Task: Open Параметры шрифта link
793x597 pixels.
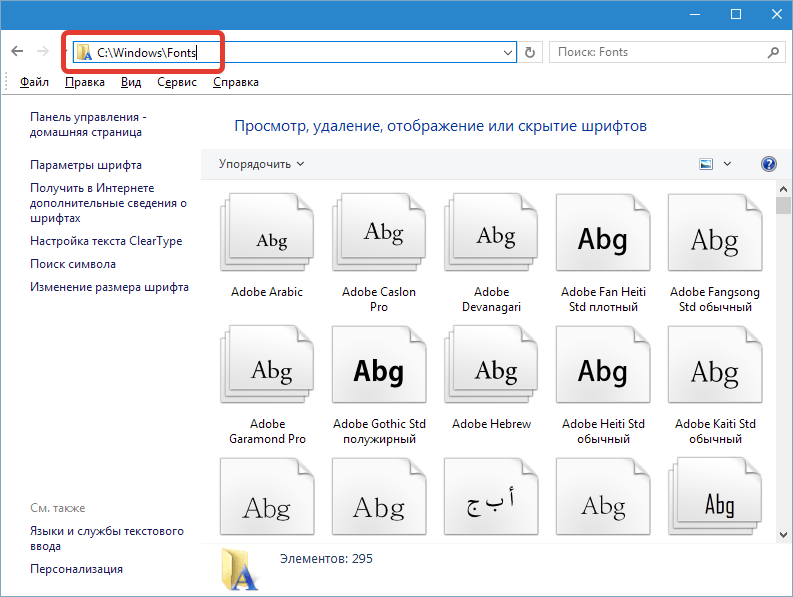Action: click(x=86, y=165)
